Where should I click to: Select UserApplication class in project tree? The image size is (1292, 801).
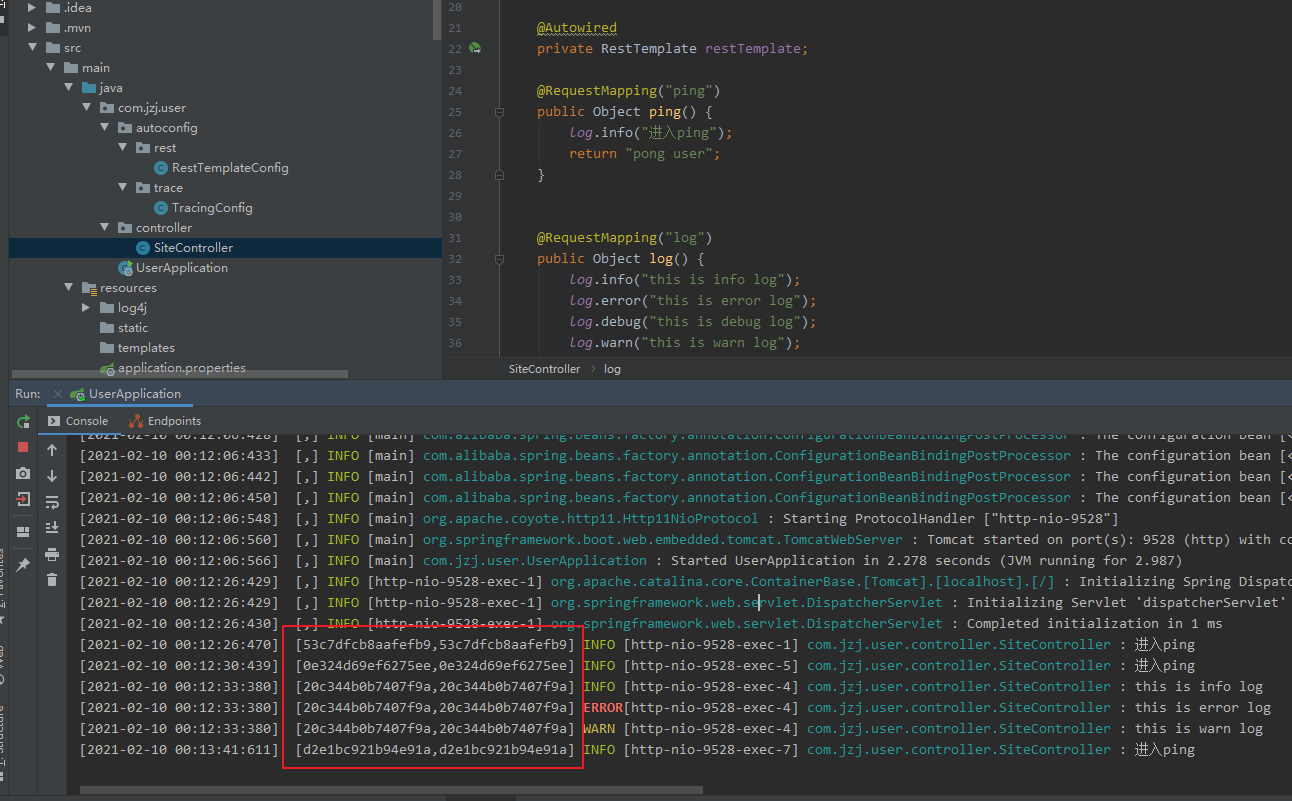(x=182, y=268)
